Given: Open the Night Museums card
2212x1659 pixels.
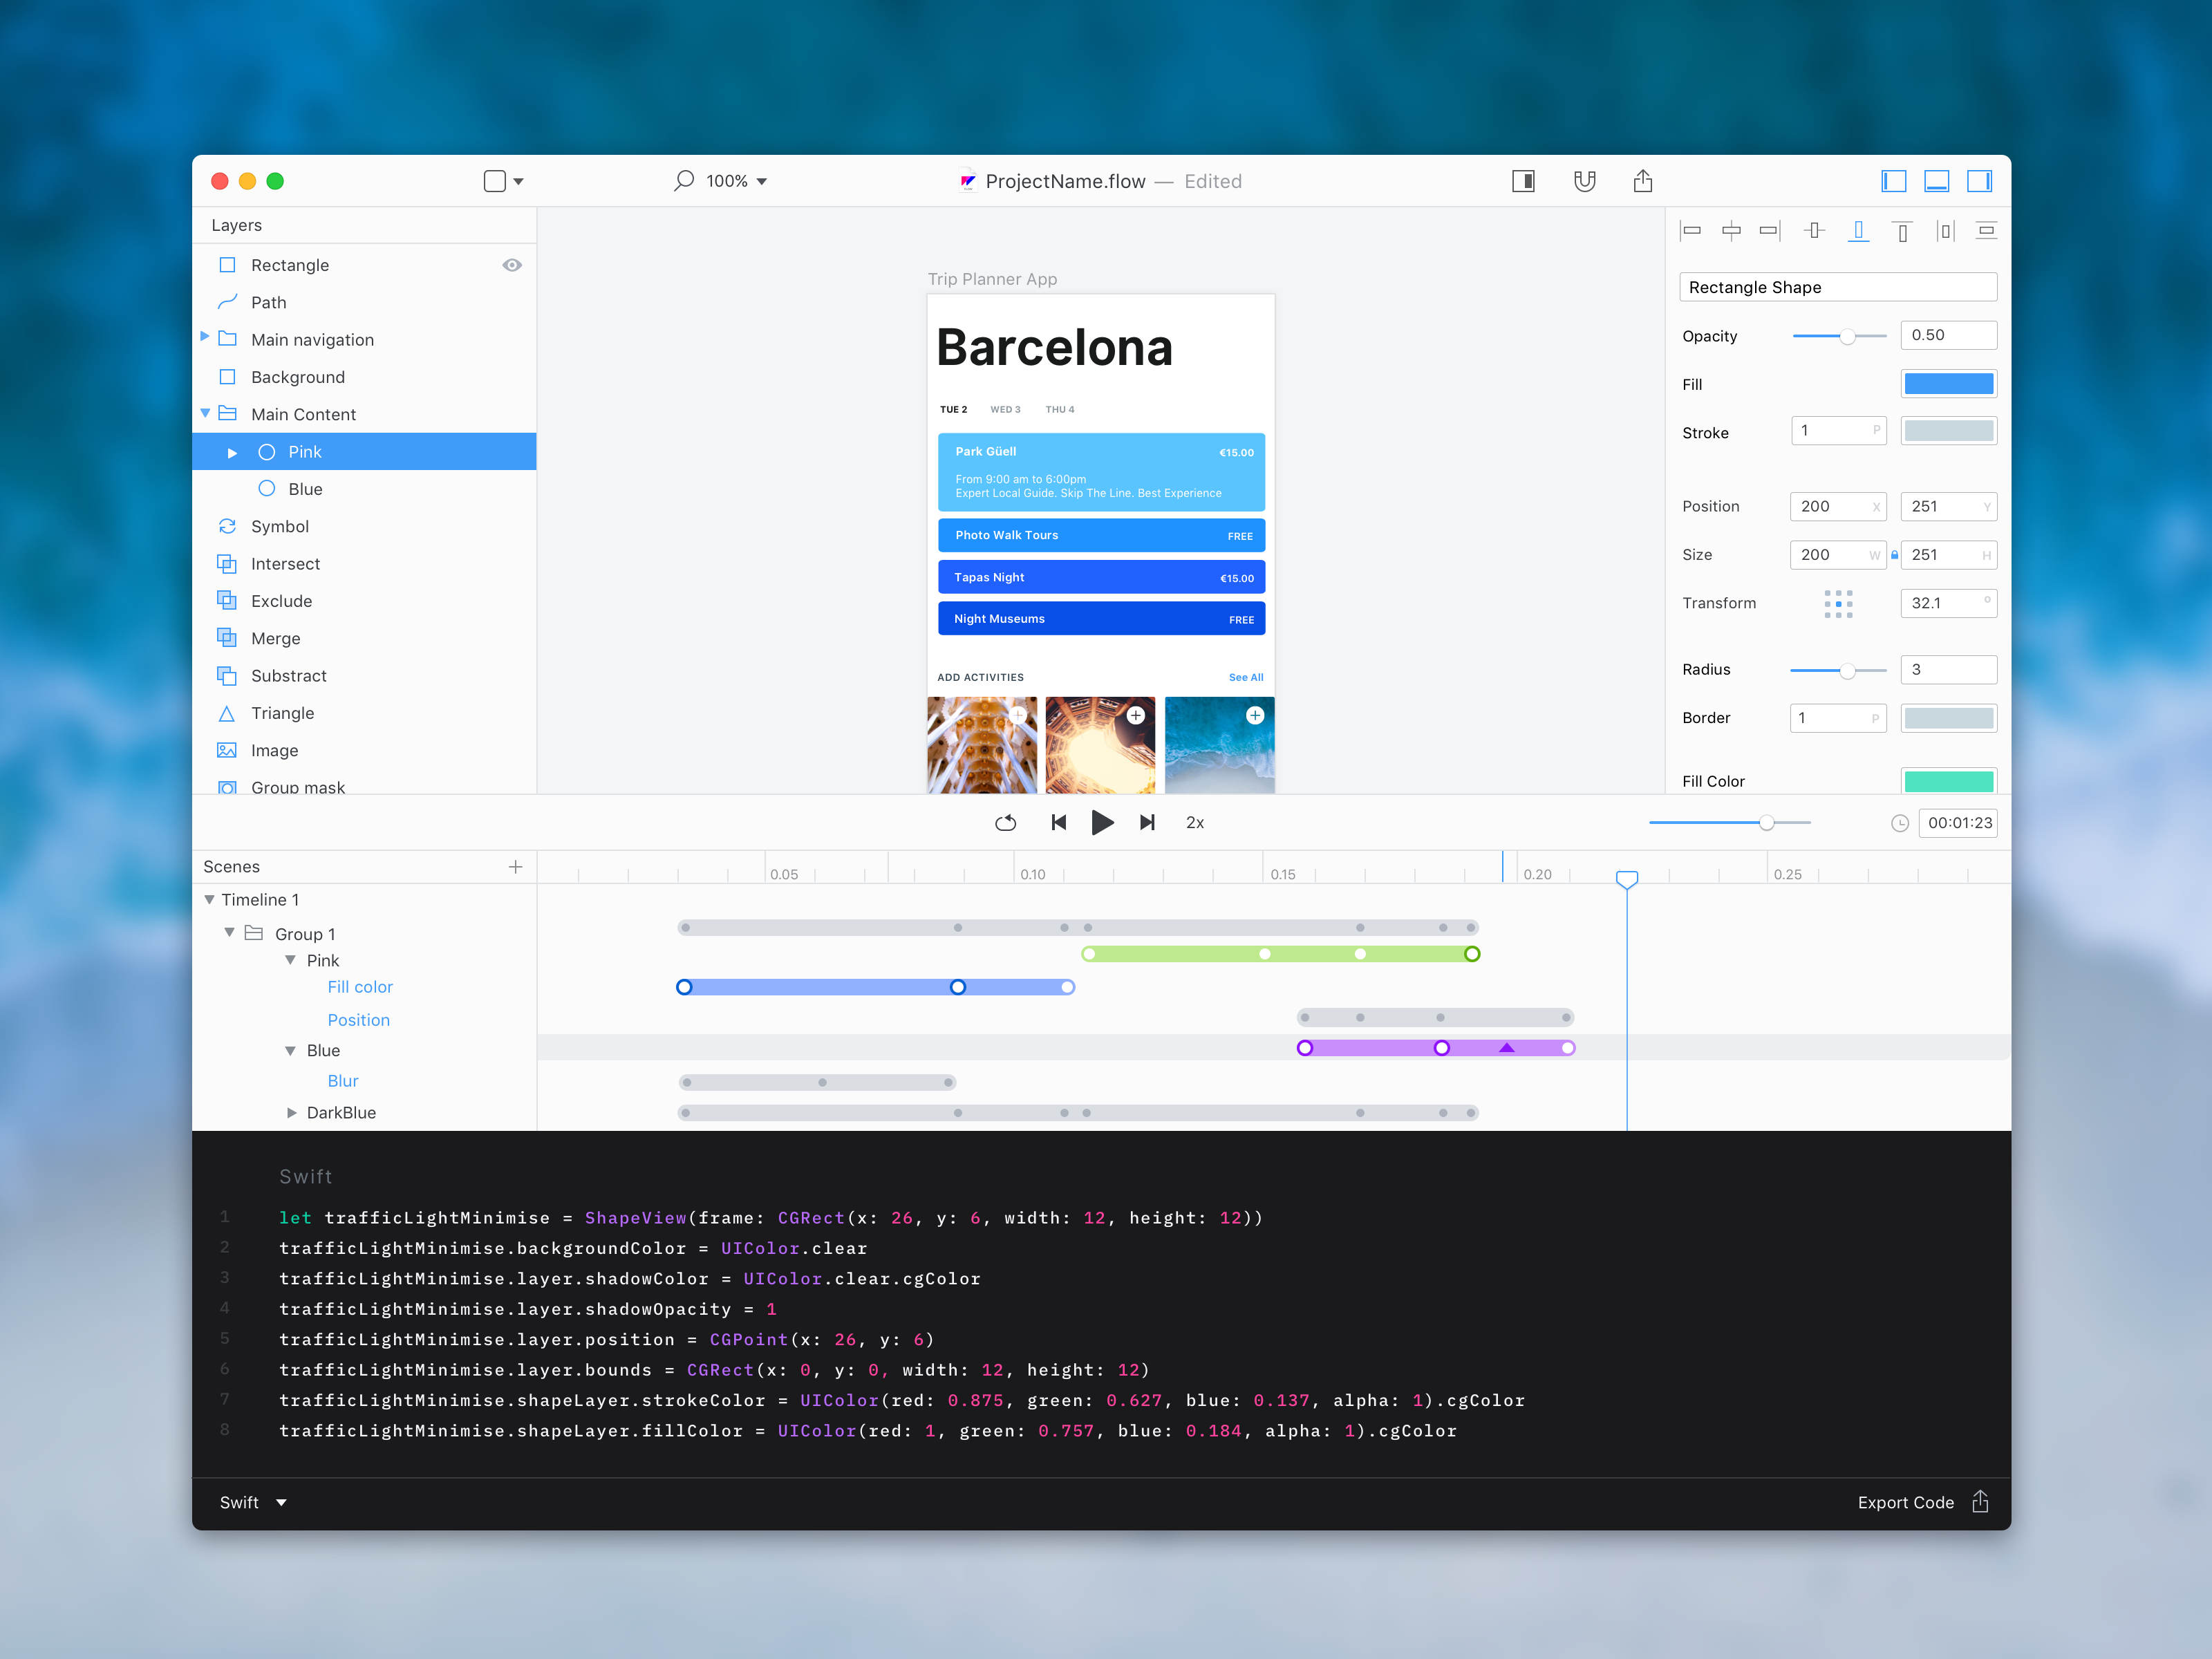Looking at the screenshot, I should coord(1101,619).
